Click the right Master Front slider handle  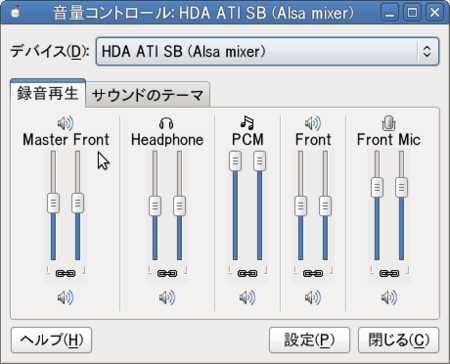78,203
